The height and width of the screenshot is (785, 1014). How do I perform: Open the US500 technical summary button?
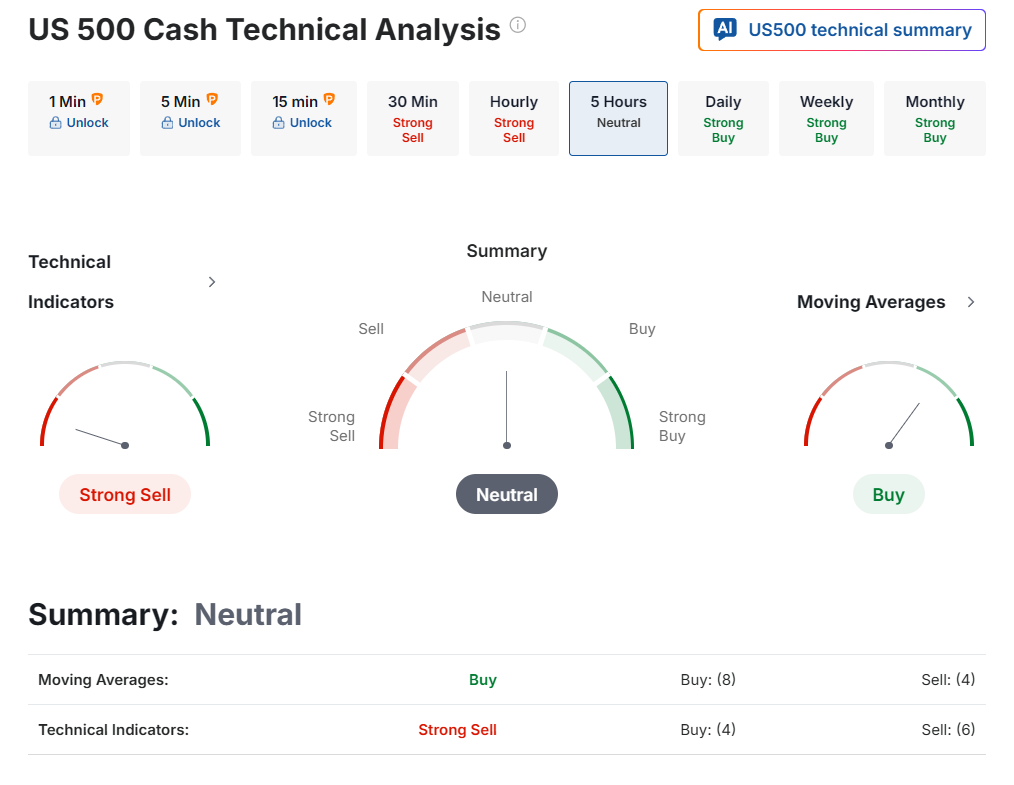pyautogui.click(x=841, y=30)
